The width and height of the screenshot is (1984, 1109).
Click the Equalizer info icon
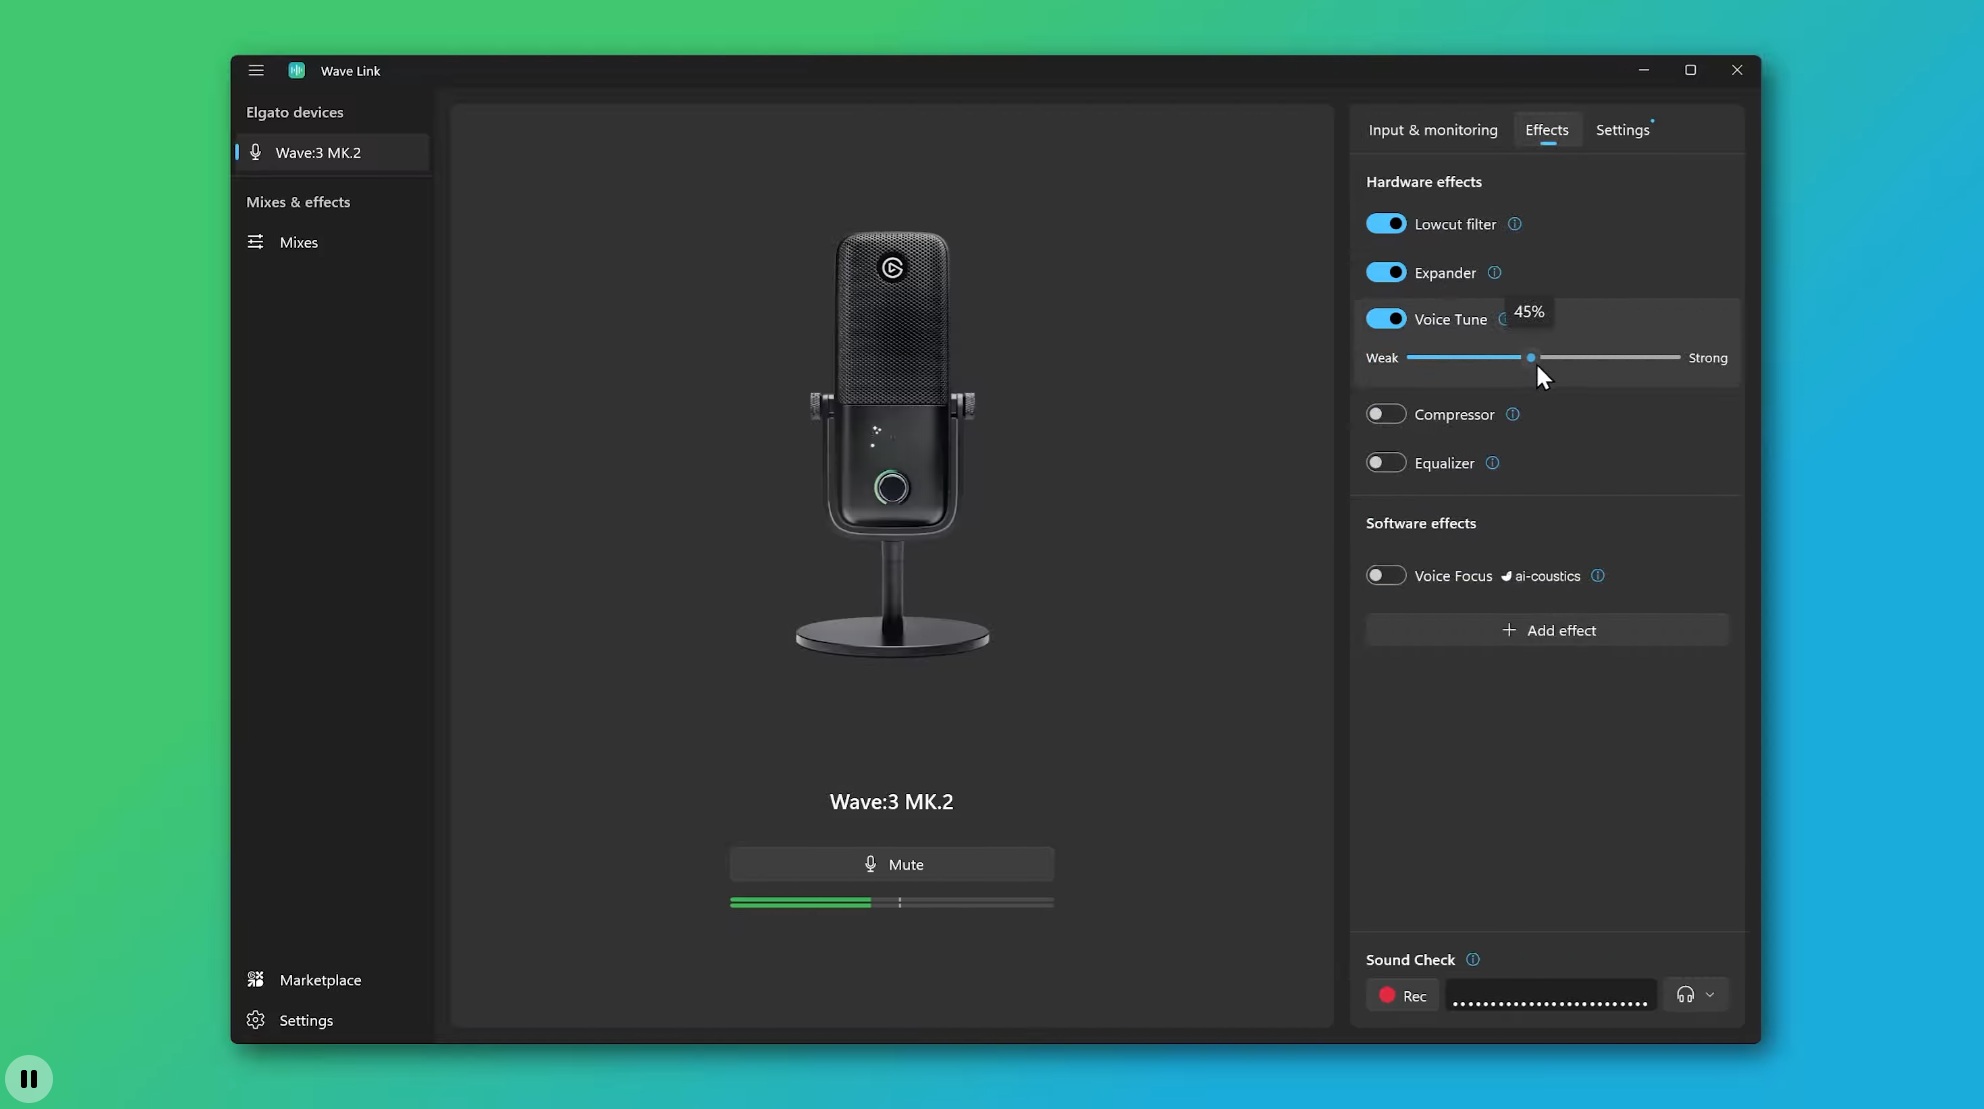pos(1492,463)
